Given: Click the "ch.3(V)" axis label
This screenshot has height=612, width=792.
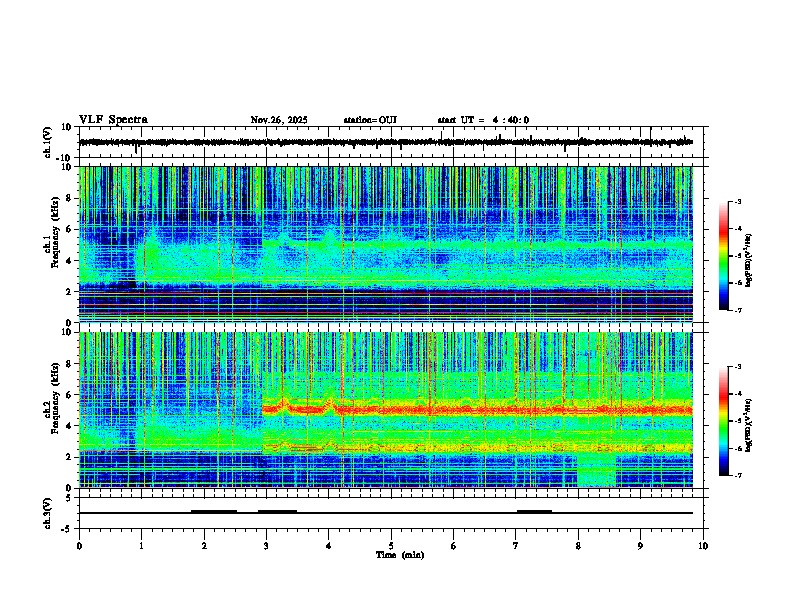Looking at the screenshot, I should click(48, 513).
